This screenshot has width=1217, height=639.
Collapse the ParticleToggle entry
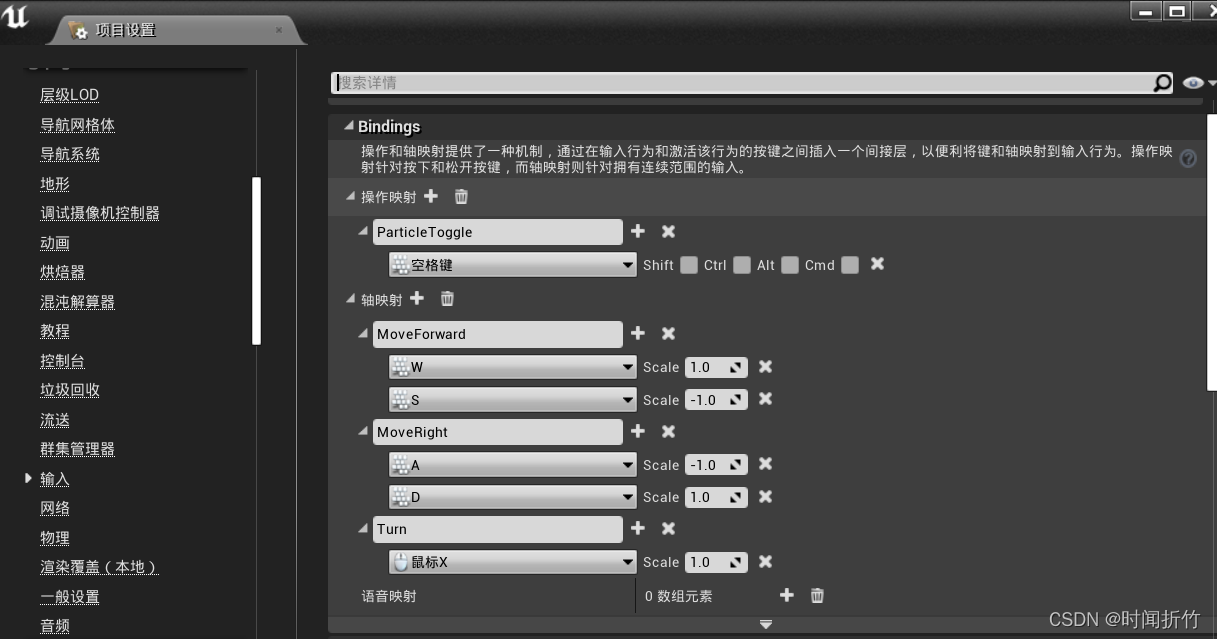(364, 232)
